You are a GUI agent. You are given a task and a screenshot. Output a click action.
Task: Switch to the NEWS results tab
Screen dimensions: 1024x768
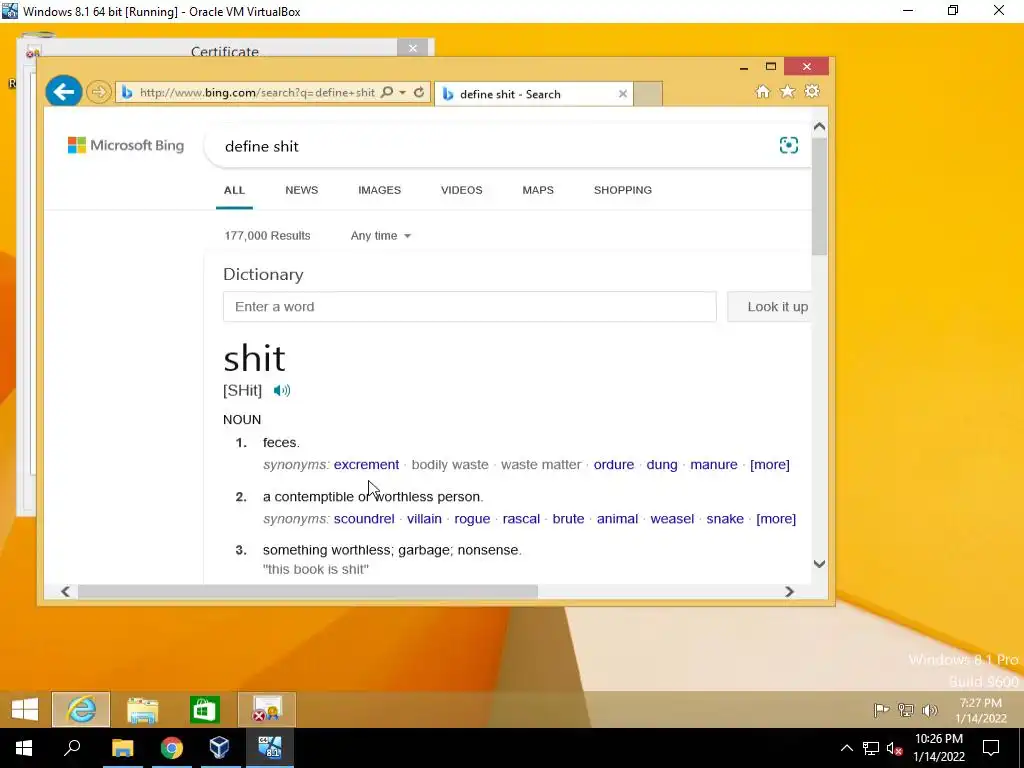[302, 190]
